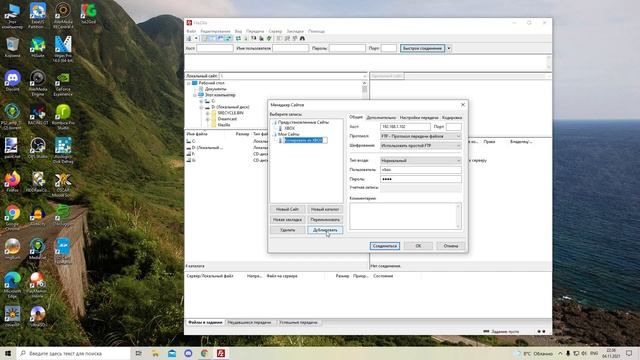Click the Новая закладка button
This screenshot has width=640, height=360.
point(287,220)
